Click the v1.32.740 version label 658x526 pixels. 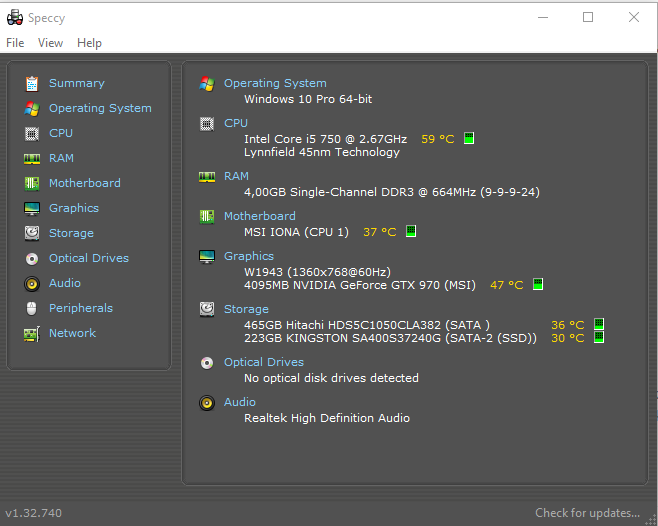coord(33,513)
